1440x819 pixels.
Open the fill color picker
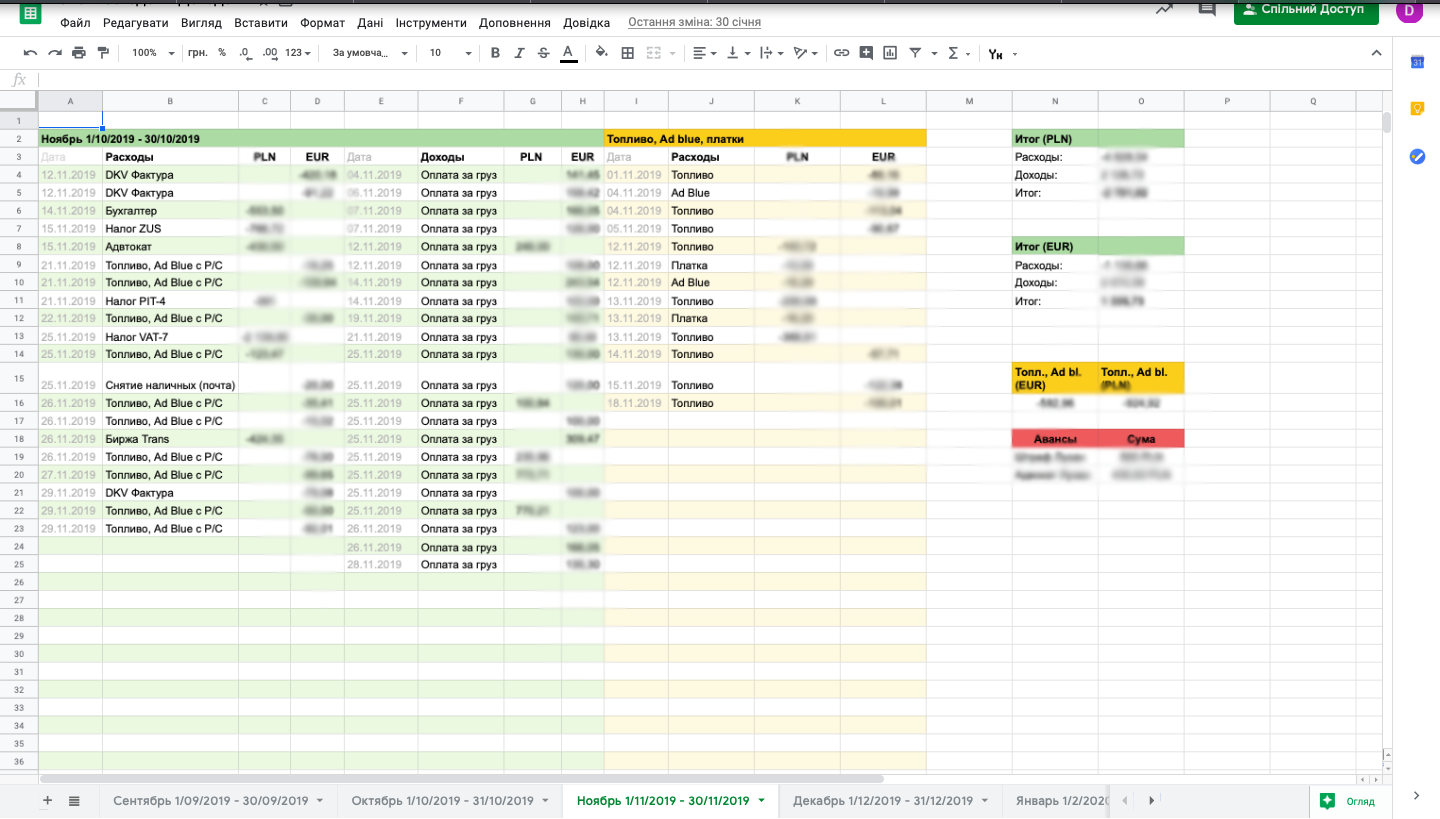(601, 53)
